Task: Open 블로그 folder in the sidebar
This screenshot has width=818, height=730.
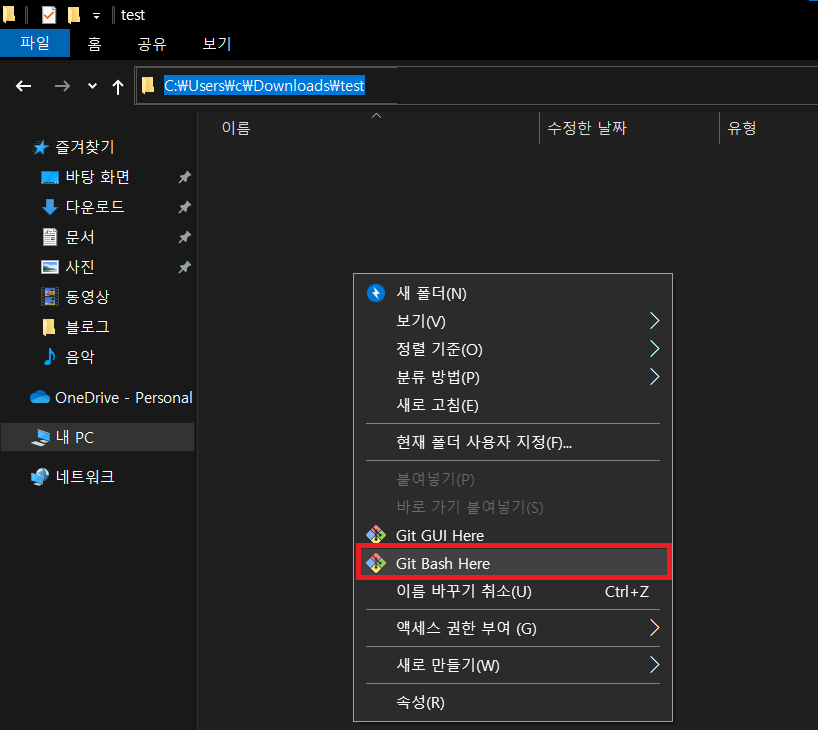Action: point(88,327)
